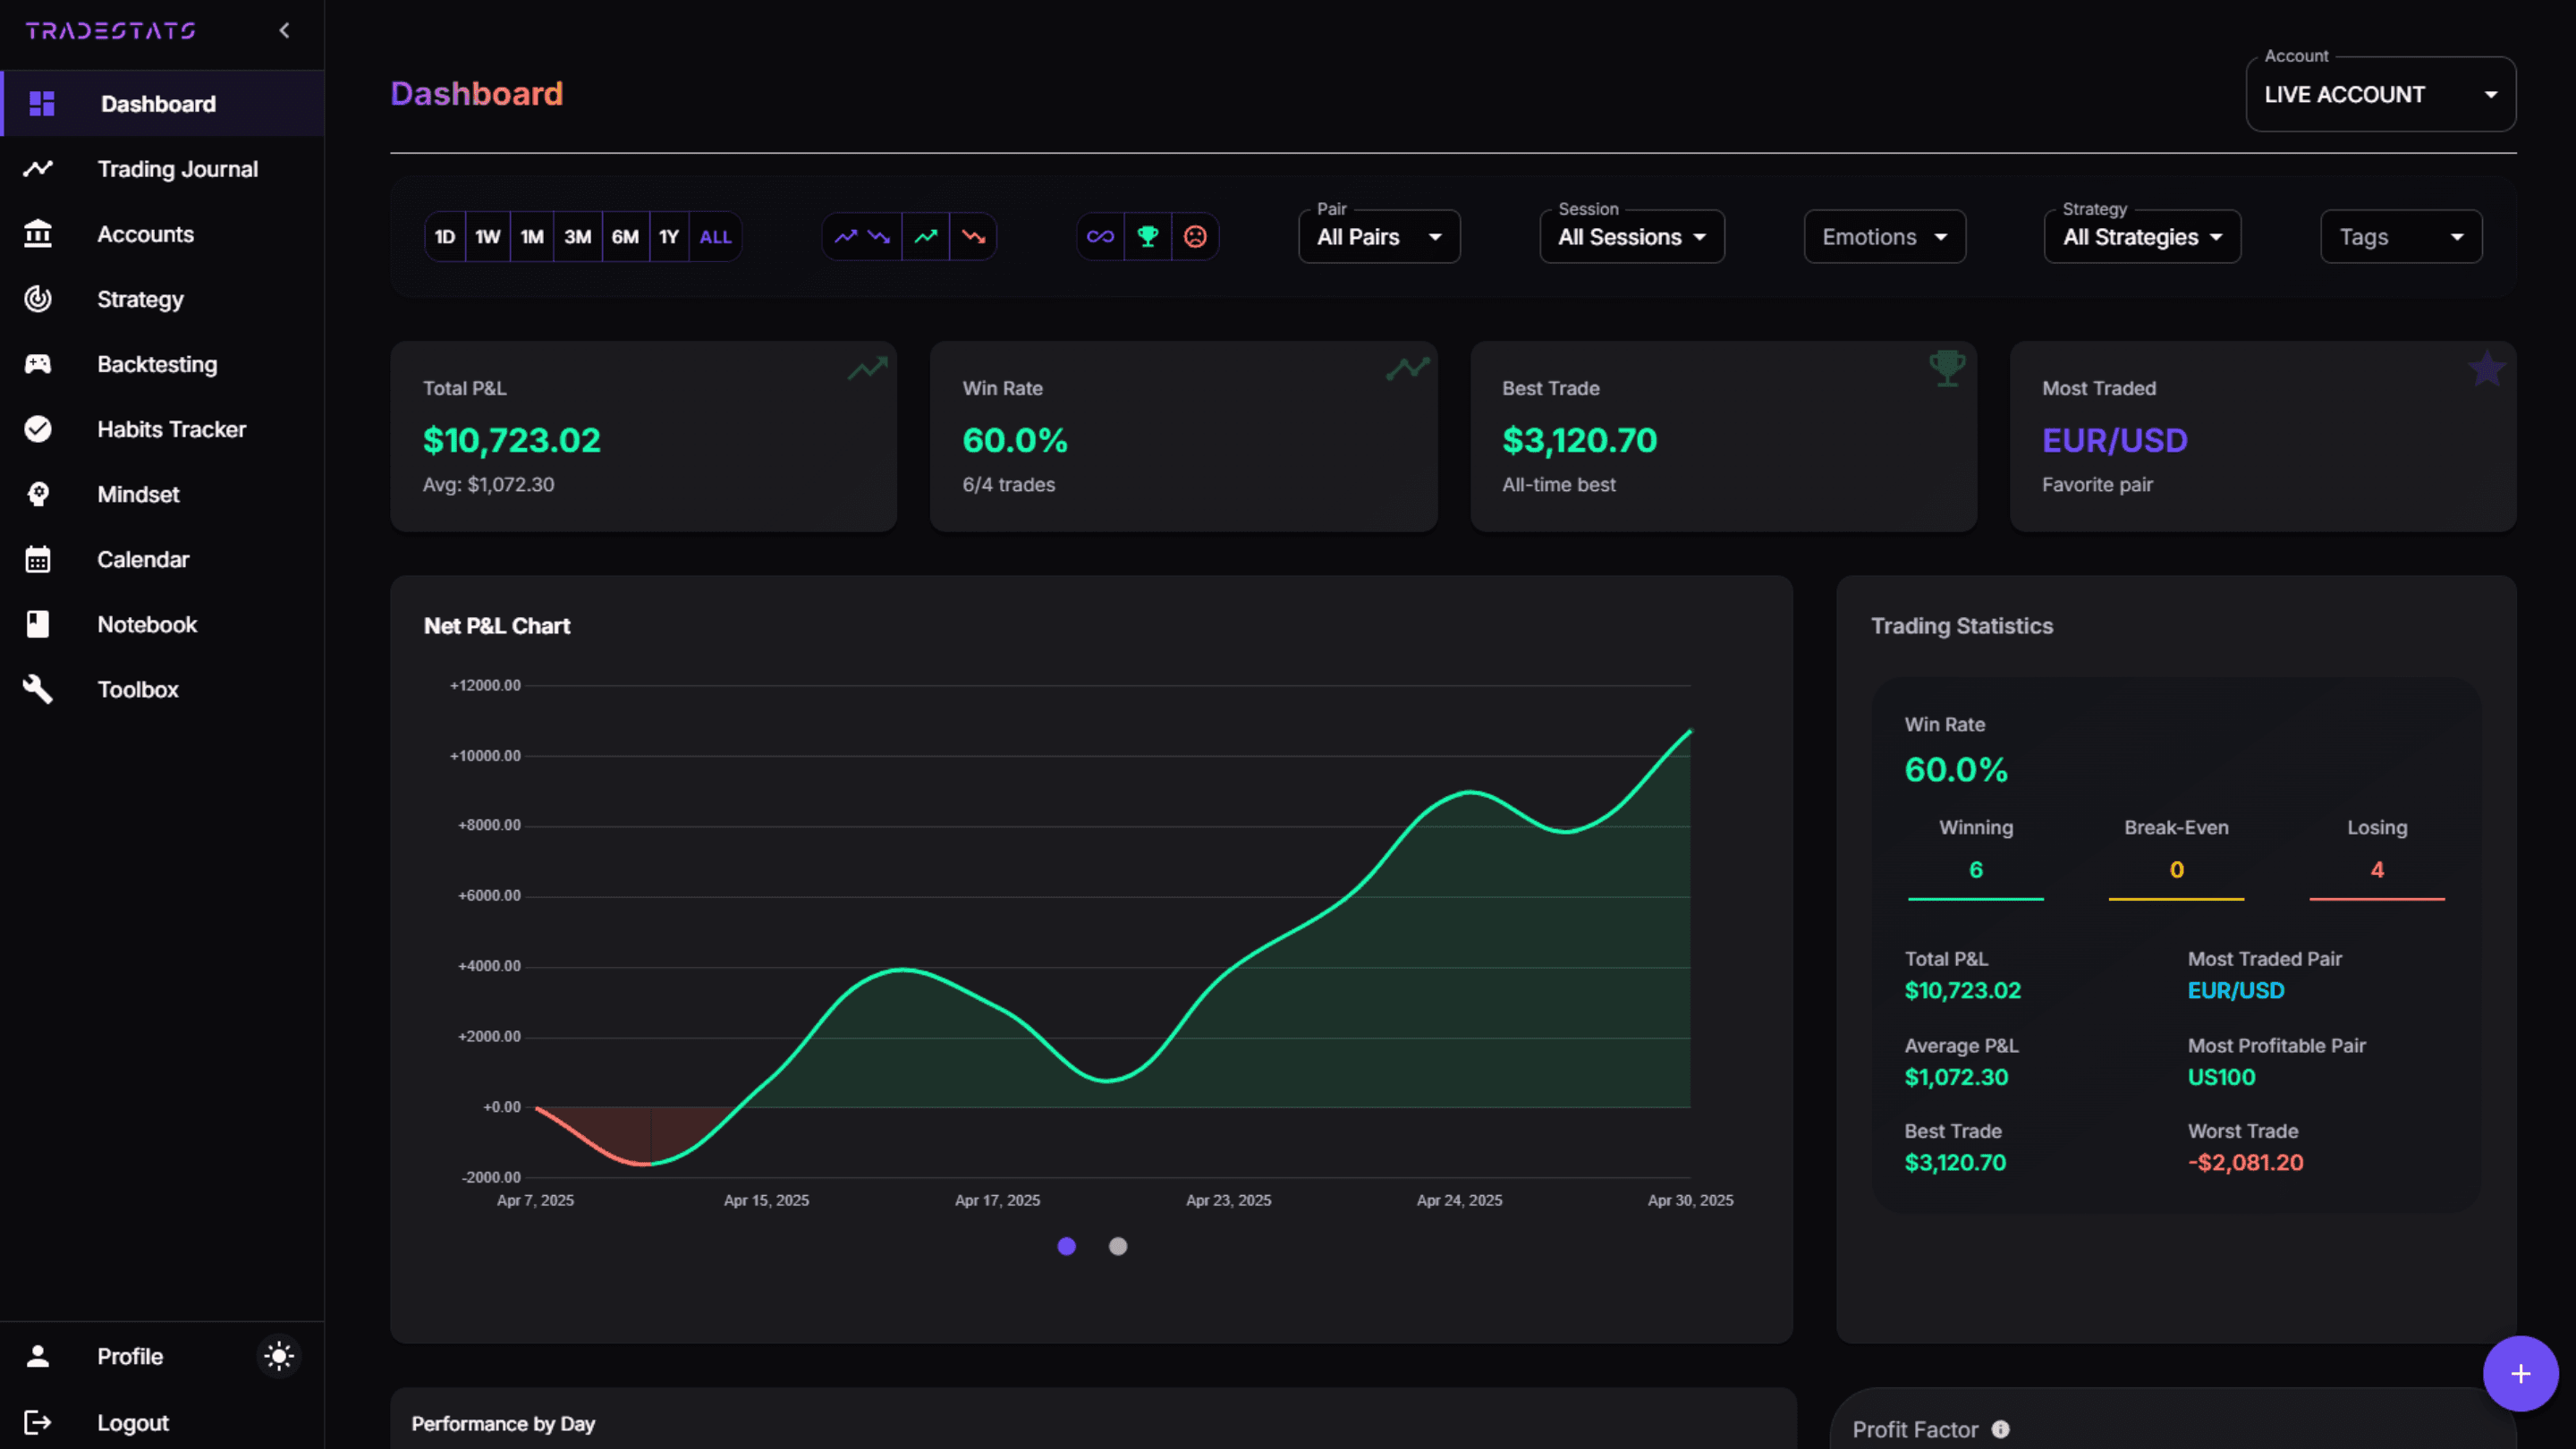The image size is (2576, 1449).
Task: Collapse the sidebar with the chevron arrow
Action: click(x=285, y=31)
